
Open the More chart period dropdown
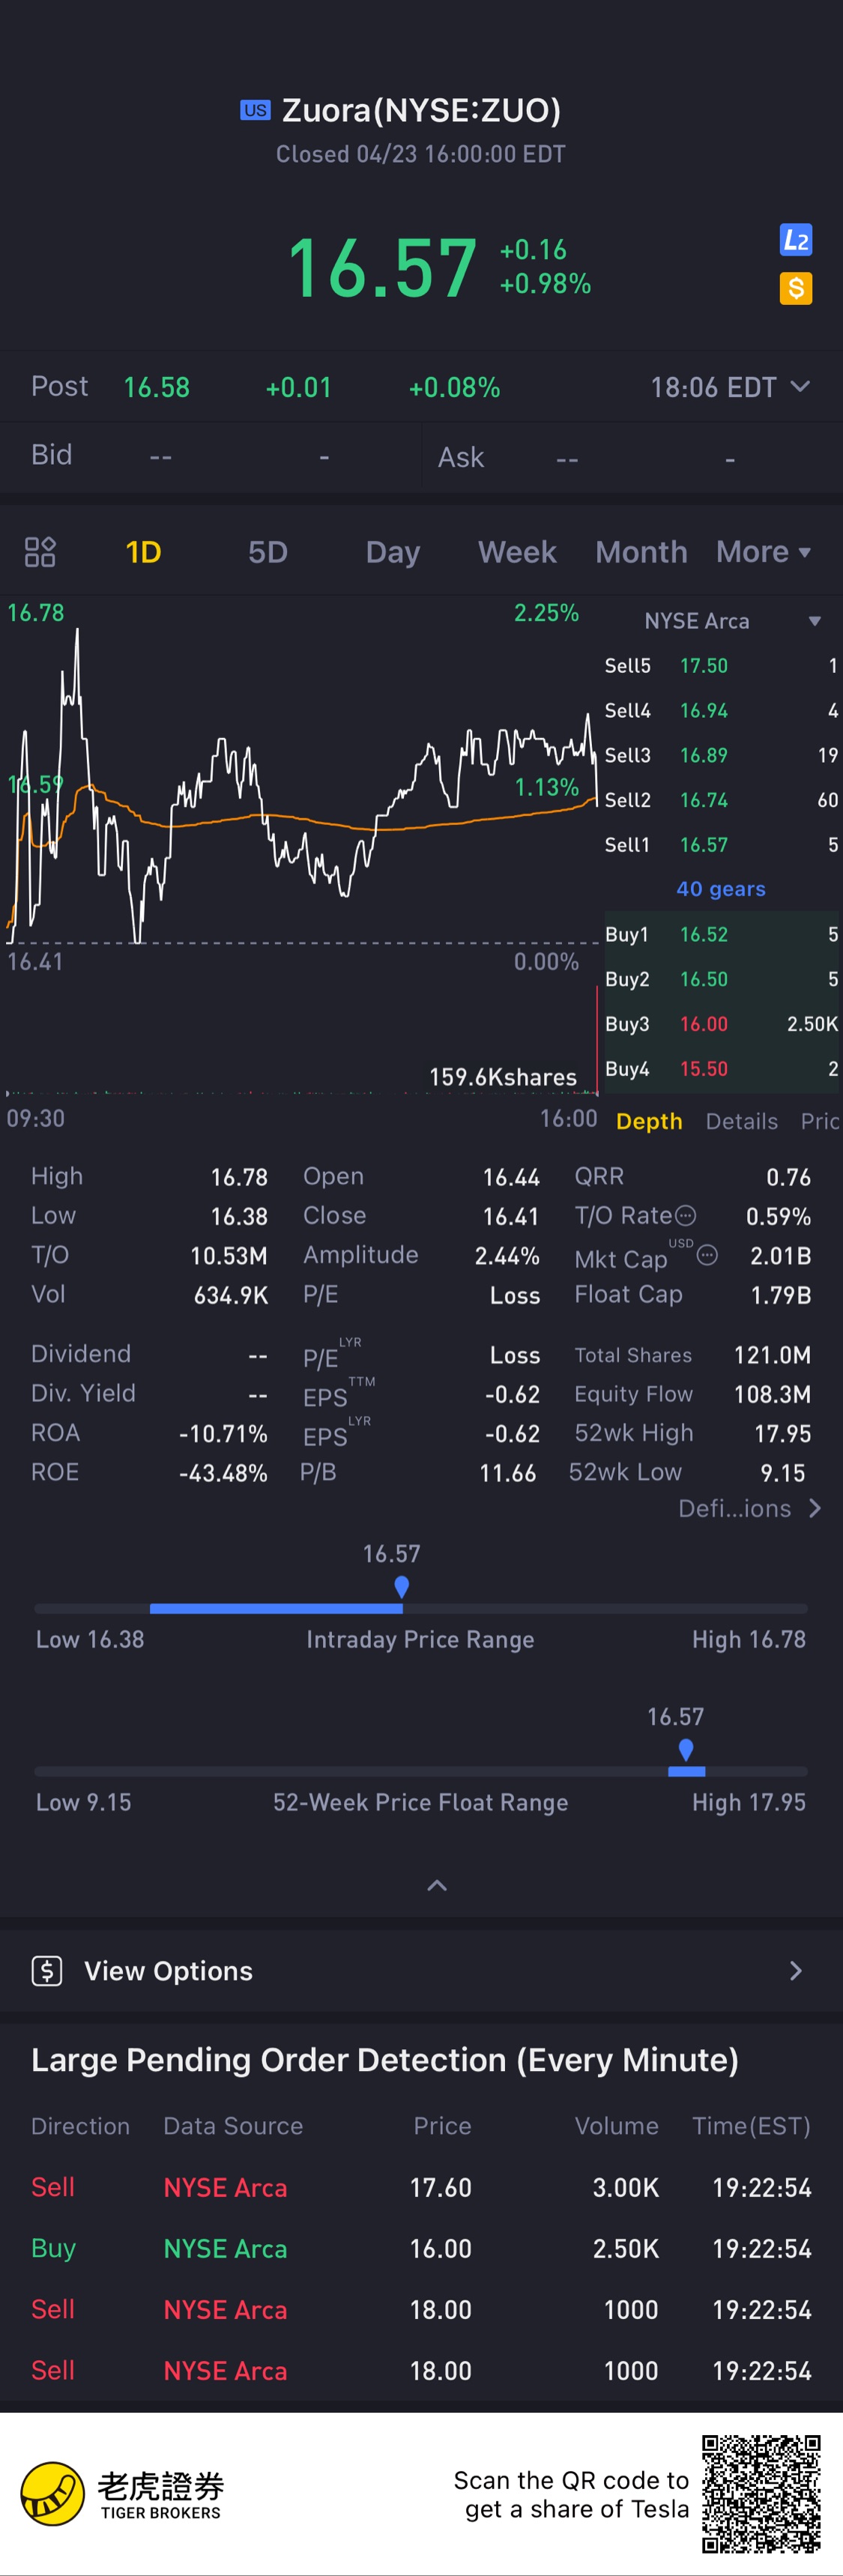click(x=764, y=552)
